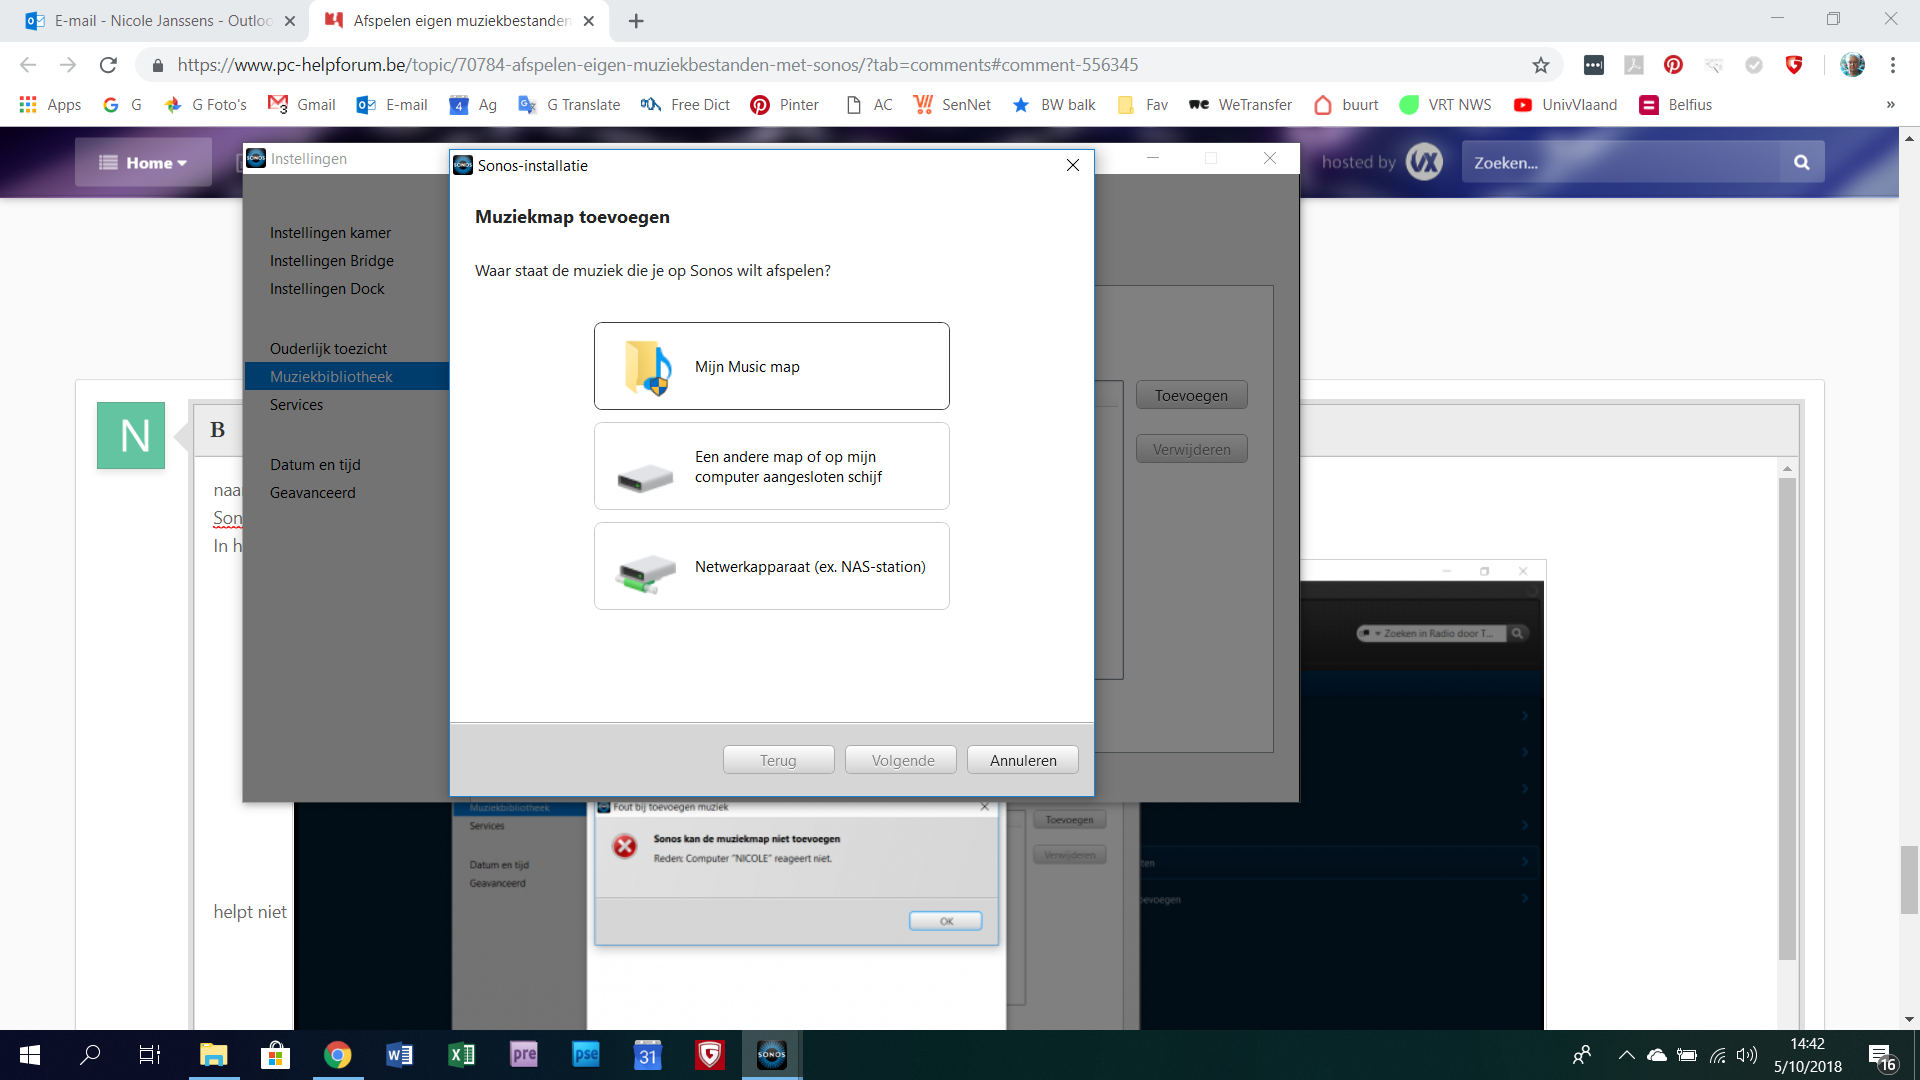Image resolution: width=1920 pixels, height=1080 pixels.
Task: Expand the system tray hidden icons
Action: [1626, 1055]
